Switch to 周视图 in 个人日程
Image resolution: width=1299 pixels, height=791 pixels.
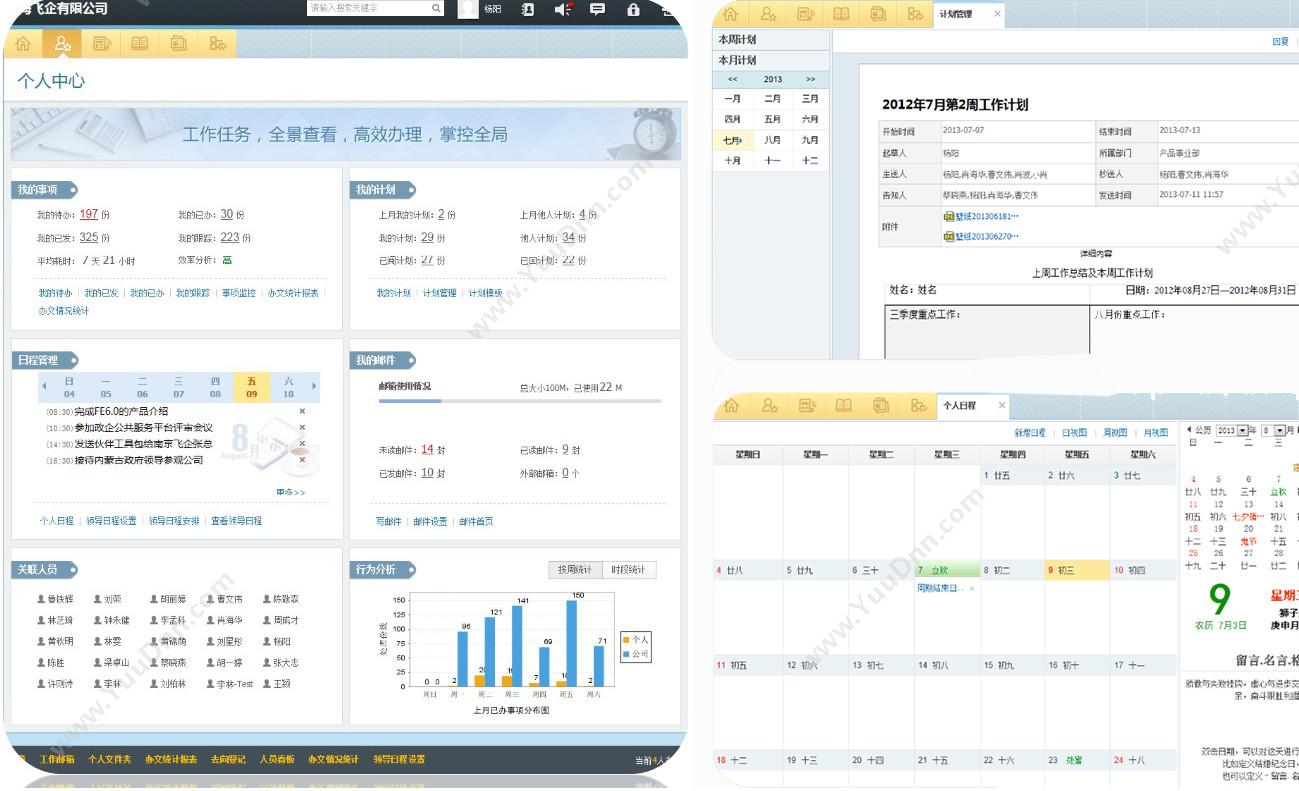pos(1116,433)
